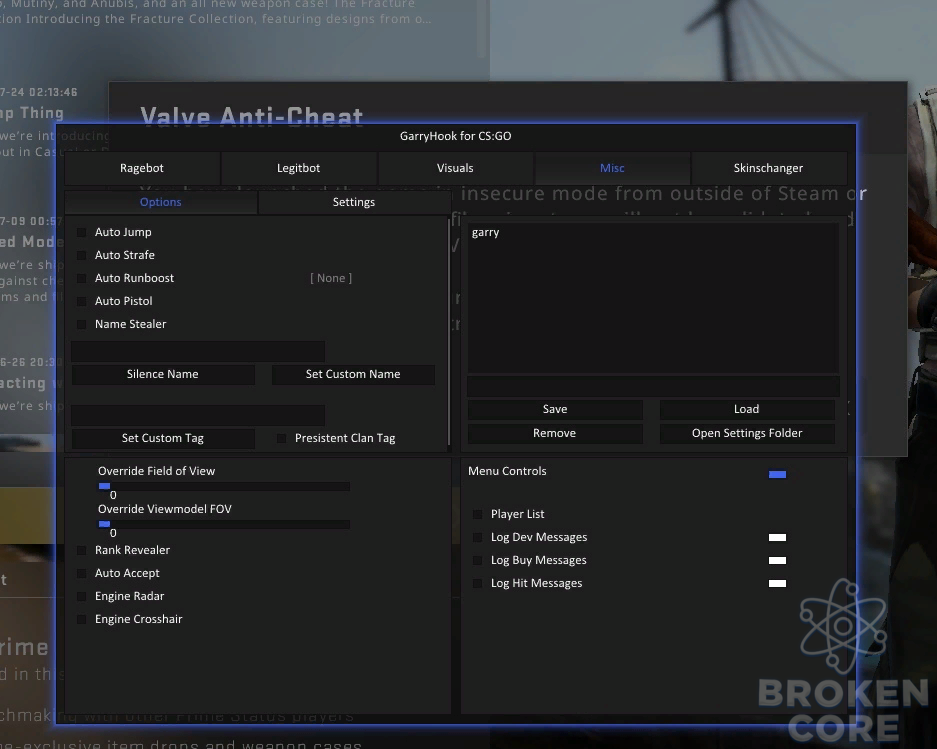Viewport: 937px width, 749px height.
Task: Focus the custom name input field
Action: 198,351
